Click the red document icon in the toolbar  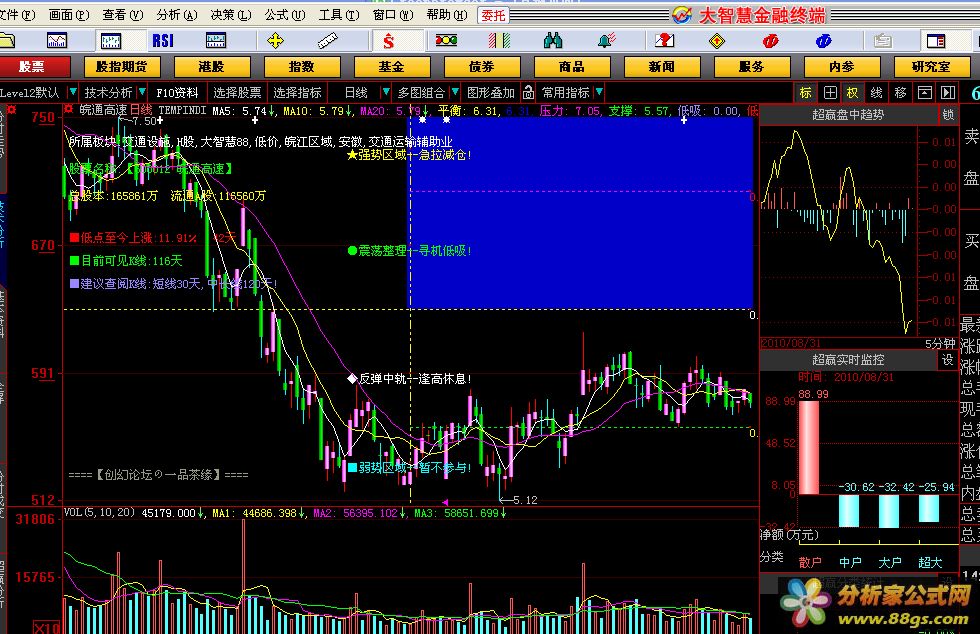click(x=664, y=41)
